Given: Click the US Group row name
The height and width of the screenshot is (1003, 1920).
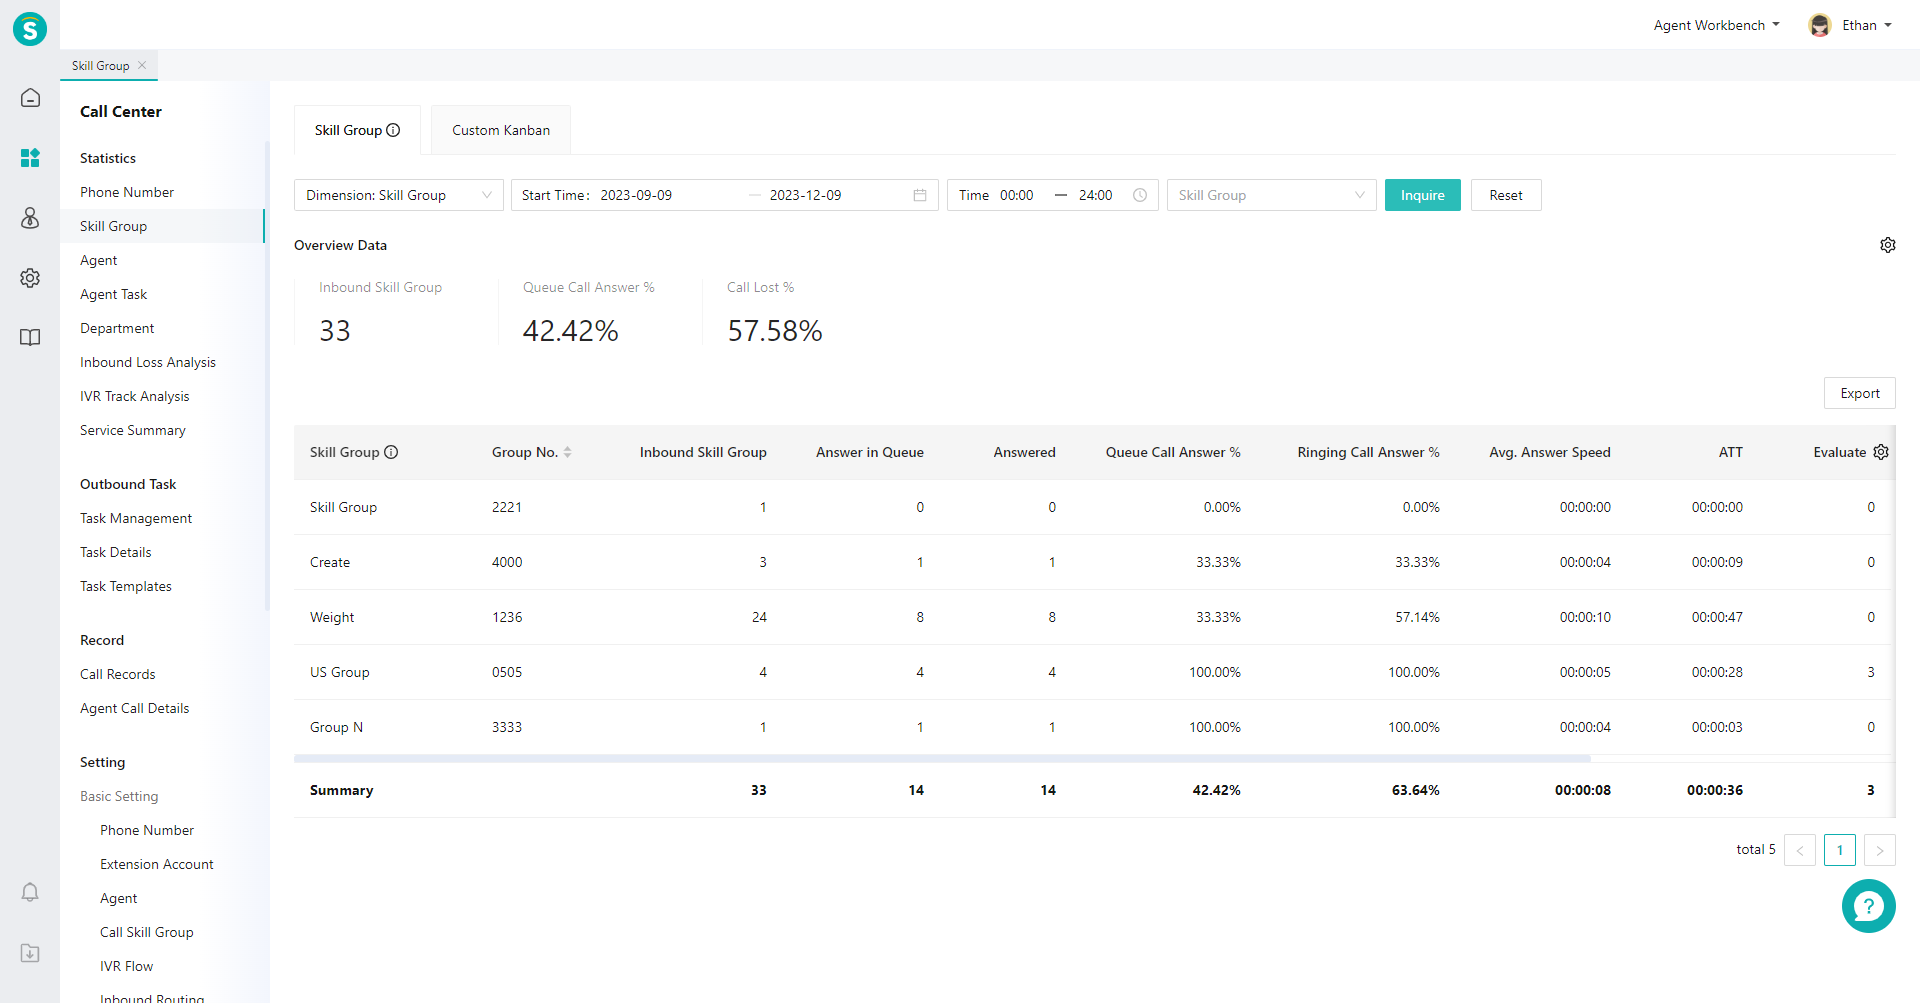Looking at the screenshot, I should (x=340, y=672).
